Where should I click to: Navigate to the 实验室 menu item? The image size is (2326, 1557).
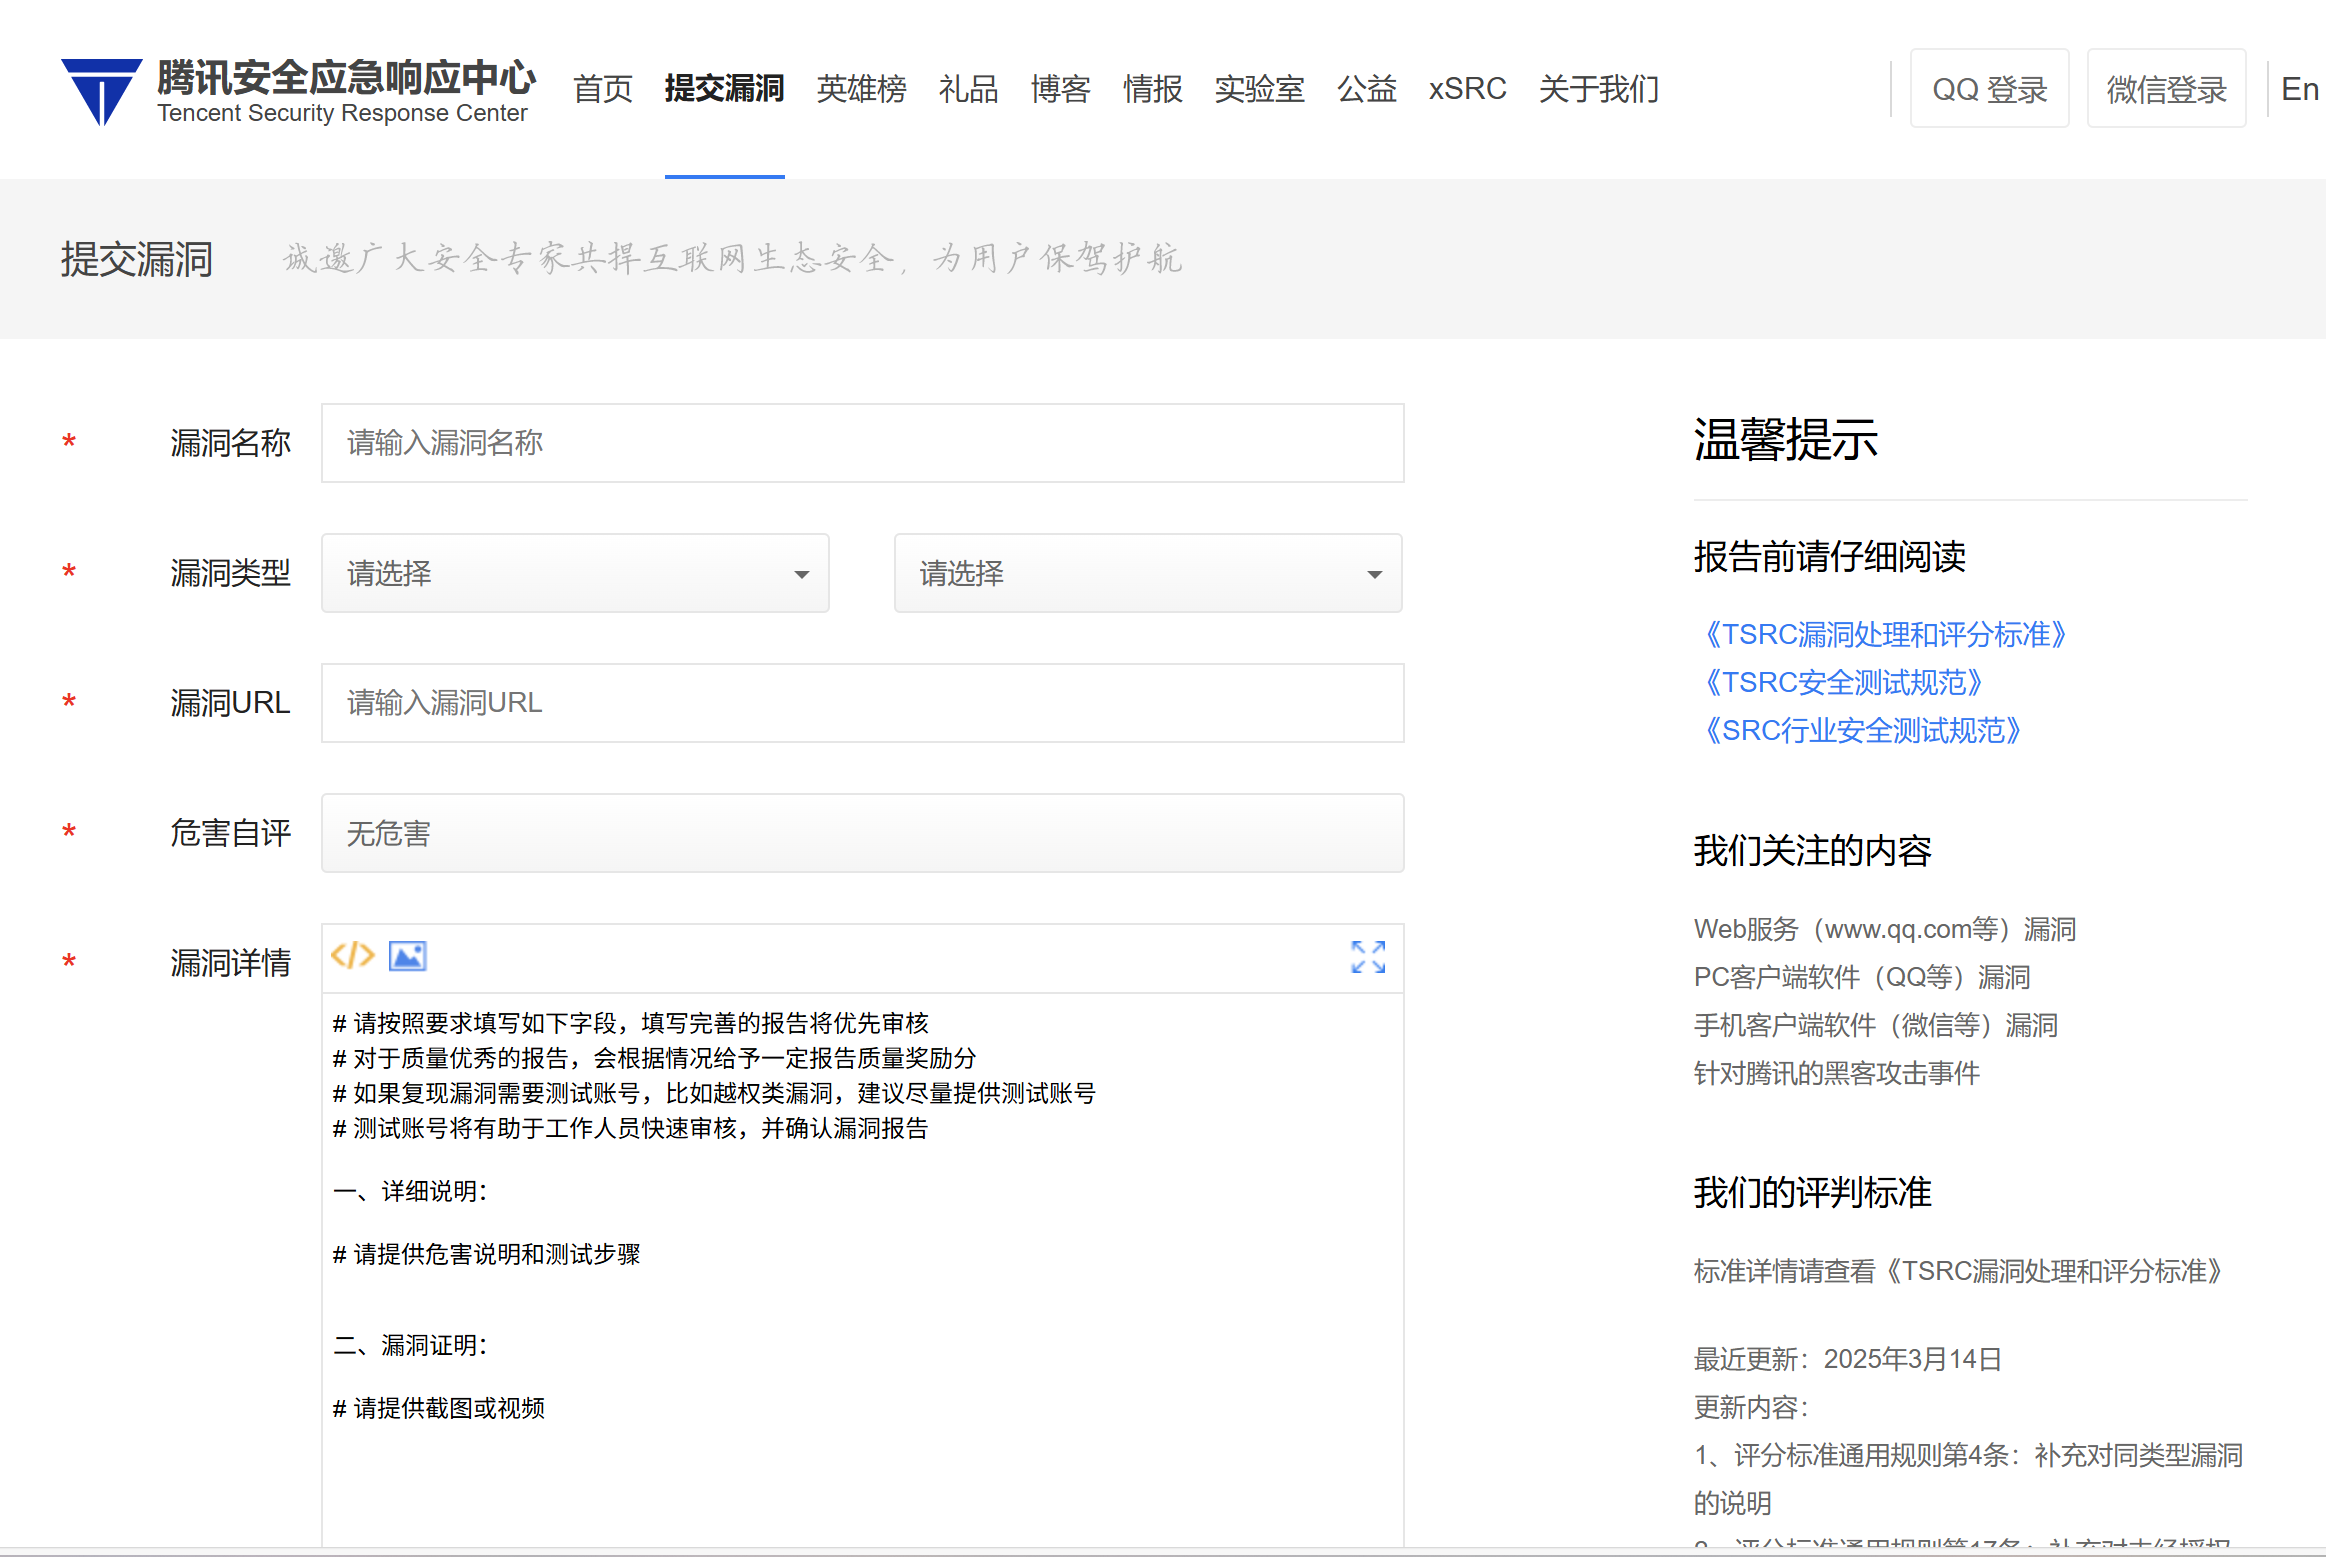1259,89
